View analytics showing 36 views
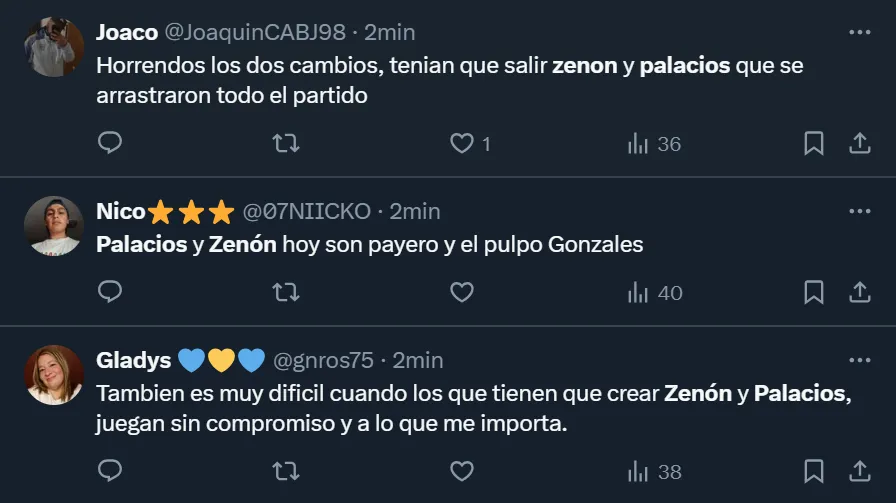Image resolution: width=896 pixels, height=503 pixels. (x=654, y=143)
